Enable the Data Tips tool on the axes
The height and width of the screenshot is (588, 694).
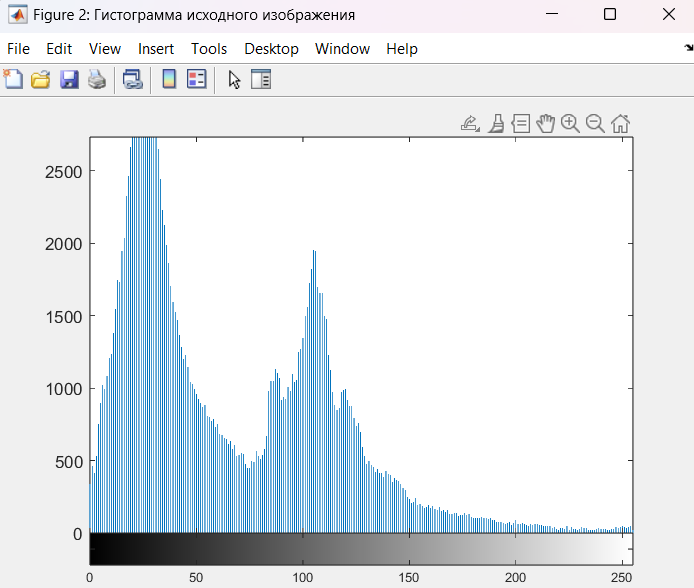click(x=521, y=123)
